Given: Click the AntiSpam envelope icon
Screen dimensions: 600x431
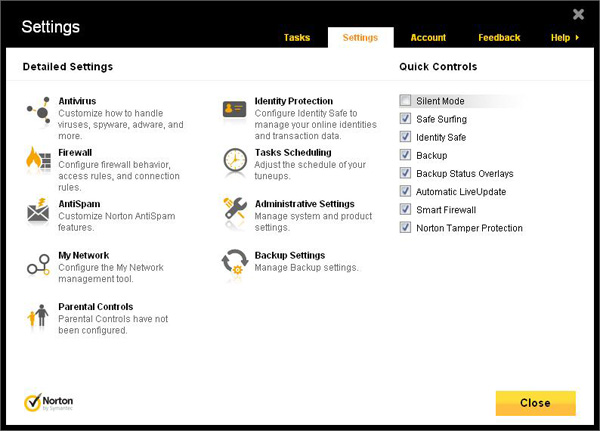Looking at the screenshot, I should 38,211.
